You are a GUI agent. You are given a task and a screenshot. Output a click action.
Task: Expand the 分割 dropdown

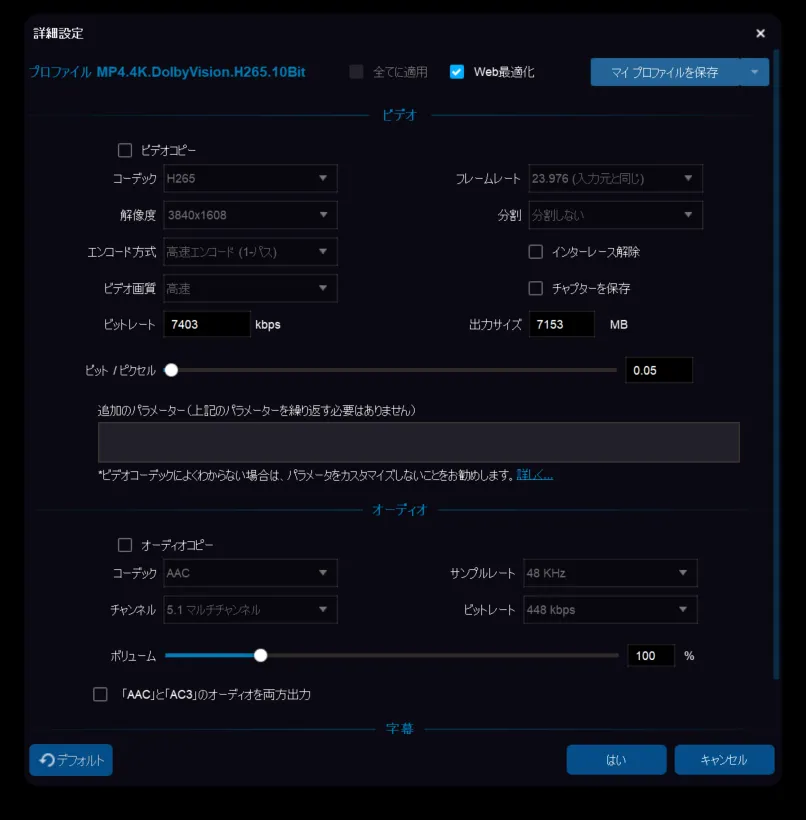coord(615,215)
